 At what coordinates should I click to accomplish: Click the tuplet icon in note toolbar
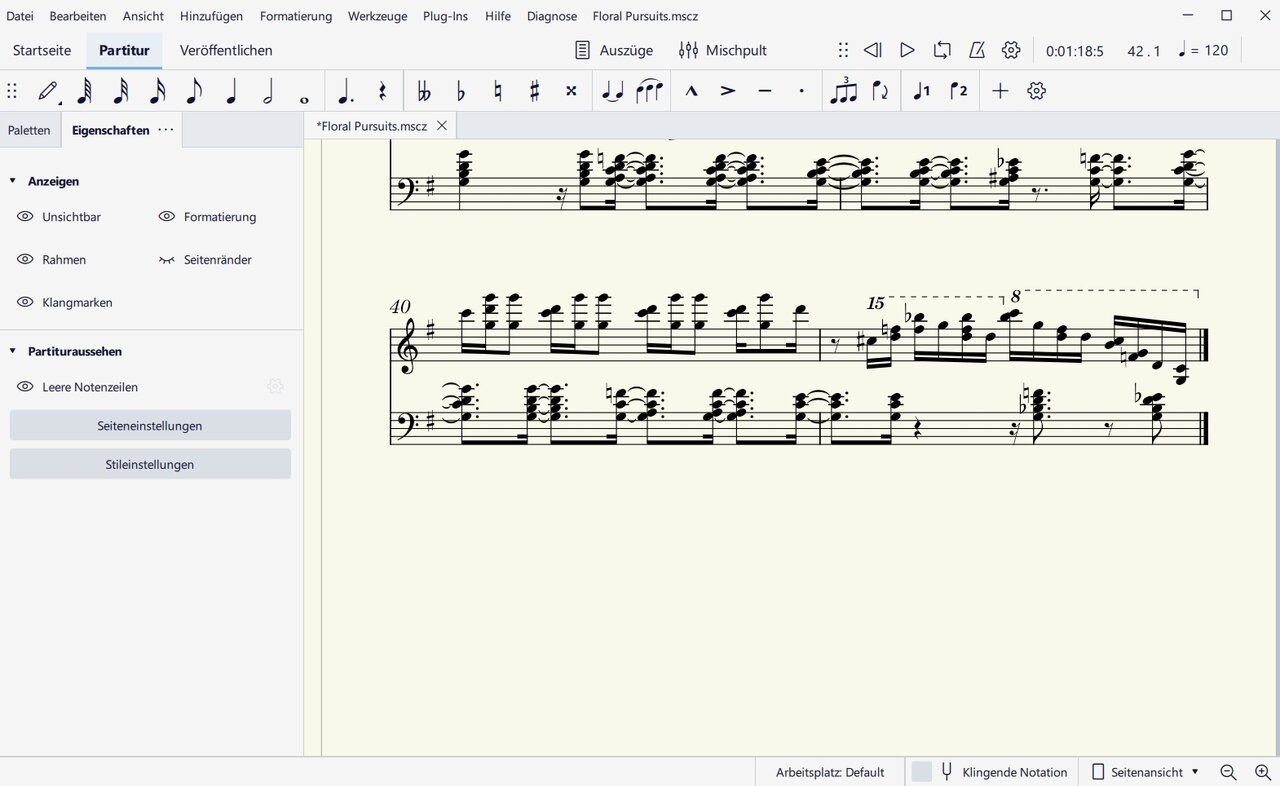(x=844, y=91)
